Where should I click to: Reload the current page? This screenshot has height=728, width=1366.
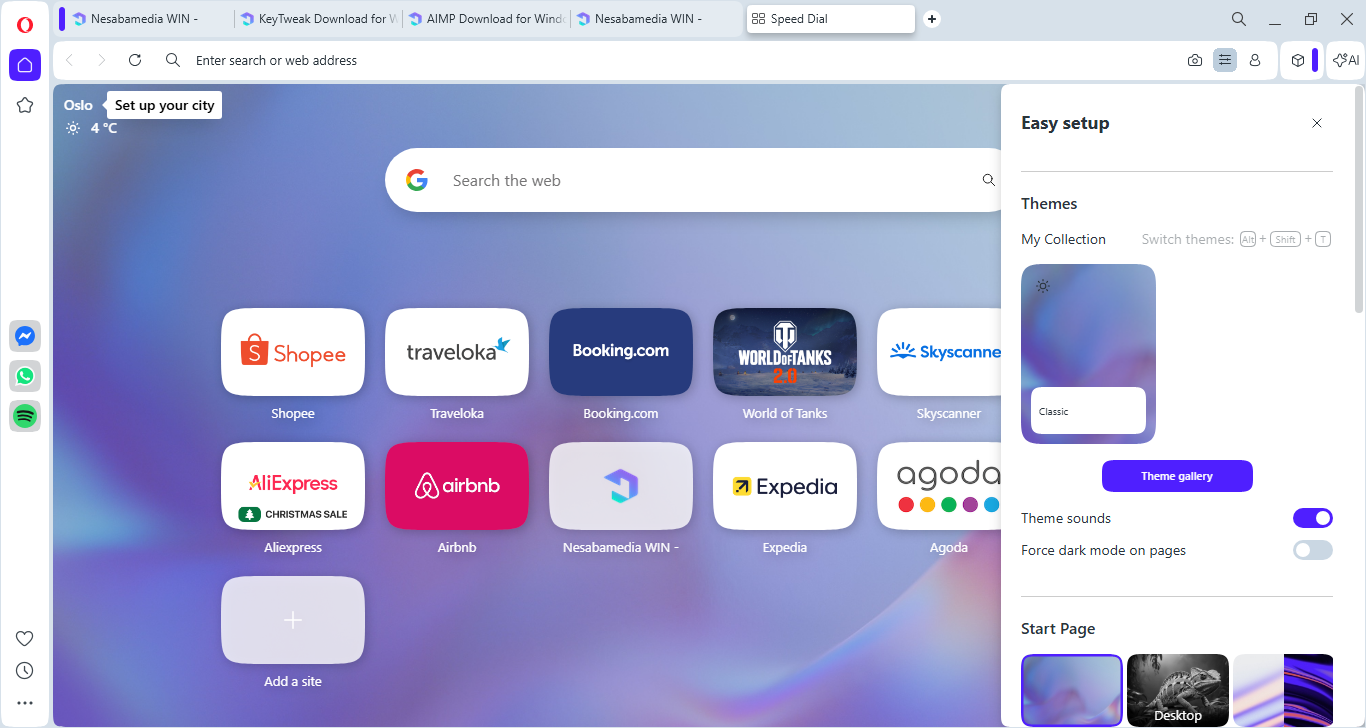pos(135,61)
